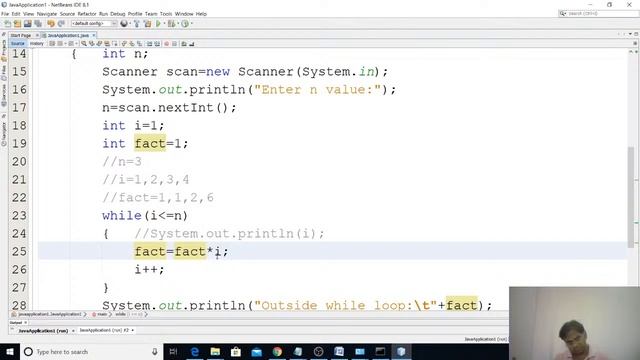Click the editor vertical scrollbar thumb
Screen dimensions: 640x360
click(x=631, y=196)
